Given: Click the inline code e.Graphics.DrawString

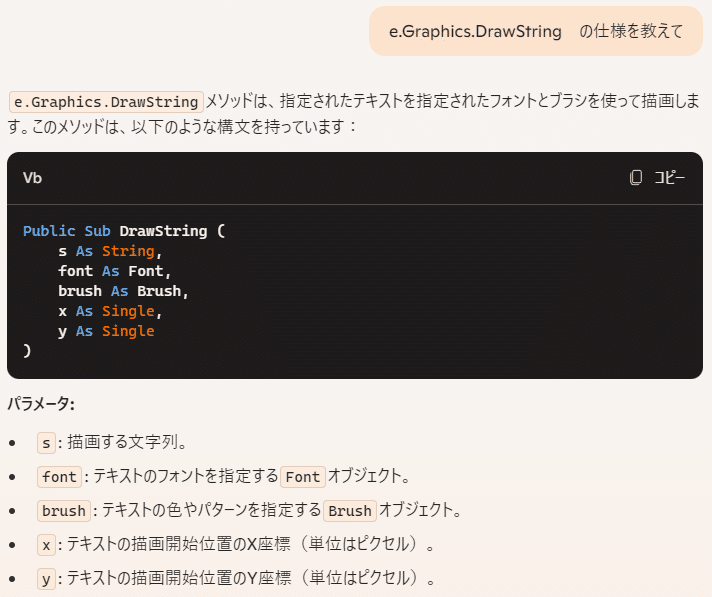Looking at the screenshot, I should pos(106,102).
